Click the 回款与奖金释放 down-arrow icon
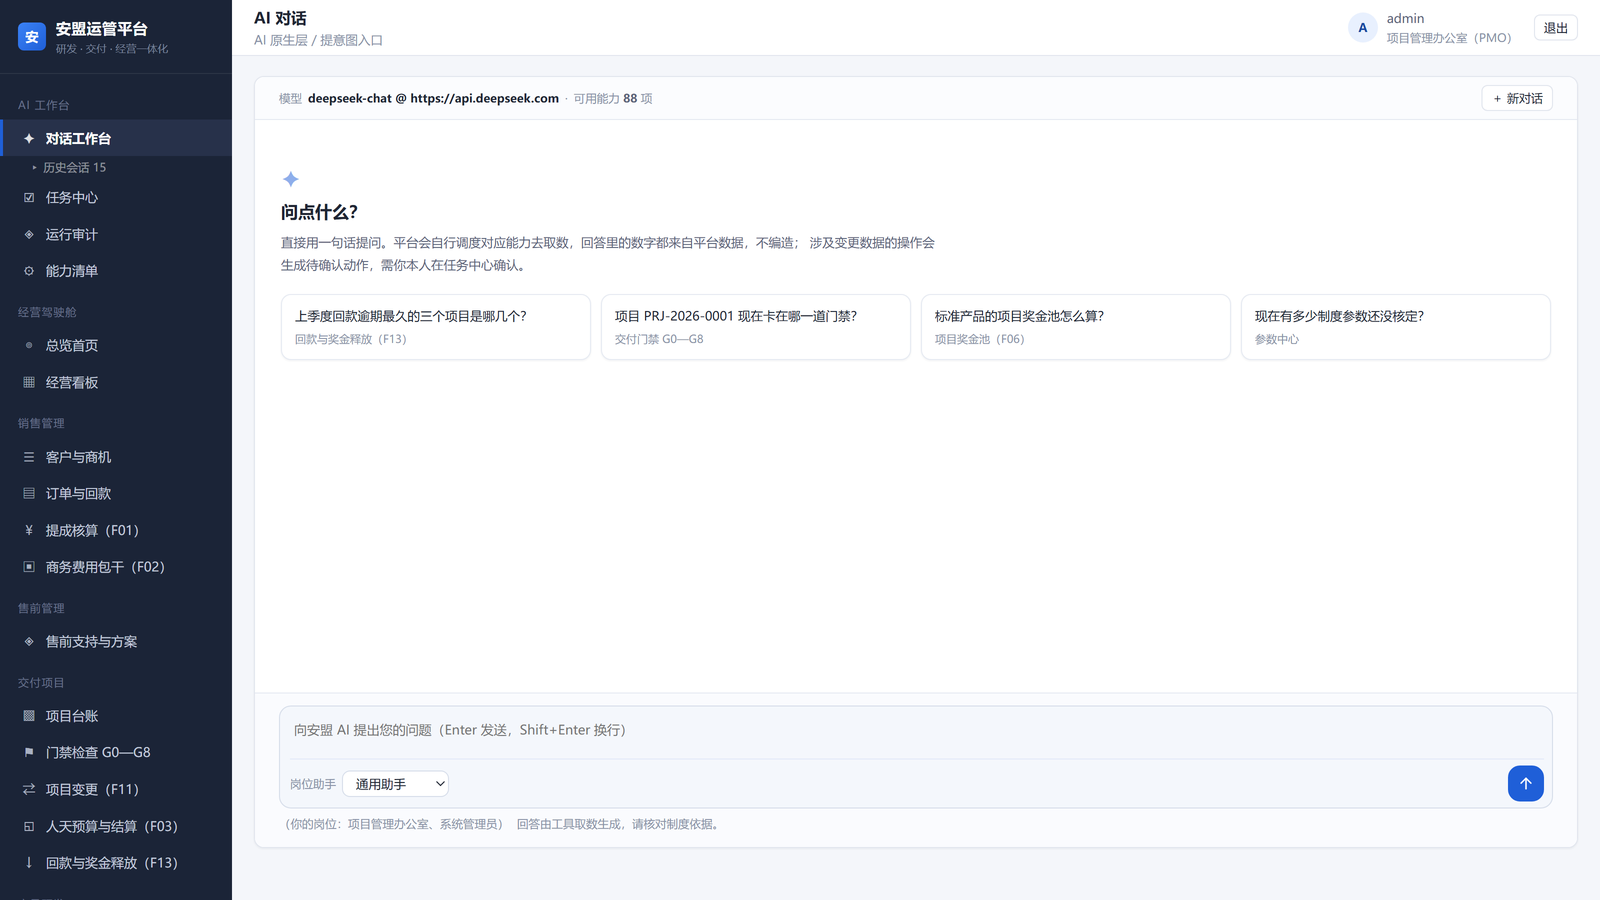 click(x=29, y=862)
